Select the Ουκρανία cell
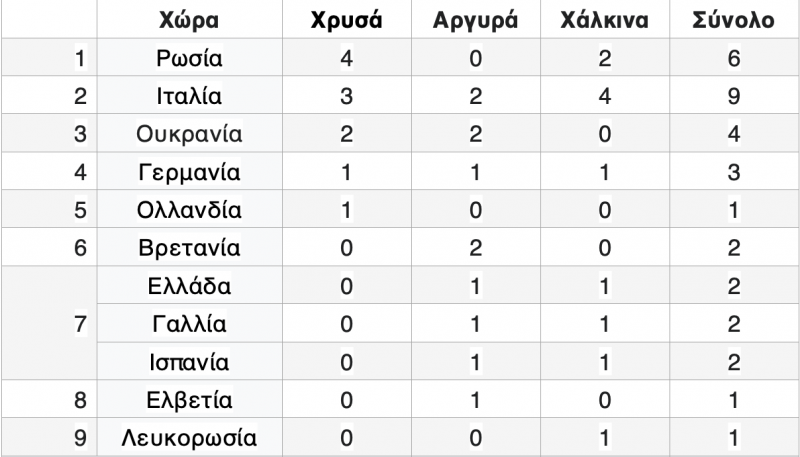Viewport: 800px width, 457px height. point(189,135)
